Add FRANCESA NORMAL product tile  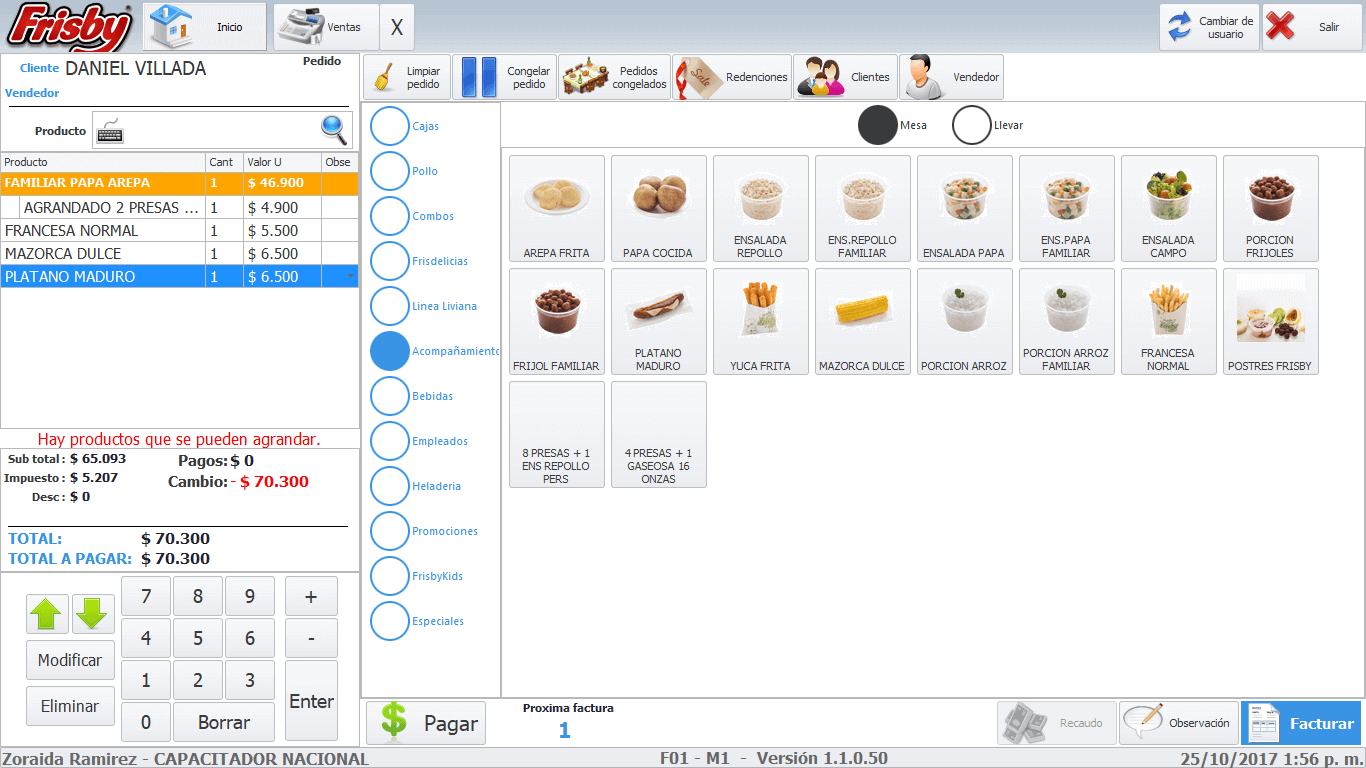1169,321
